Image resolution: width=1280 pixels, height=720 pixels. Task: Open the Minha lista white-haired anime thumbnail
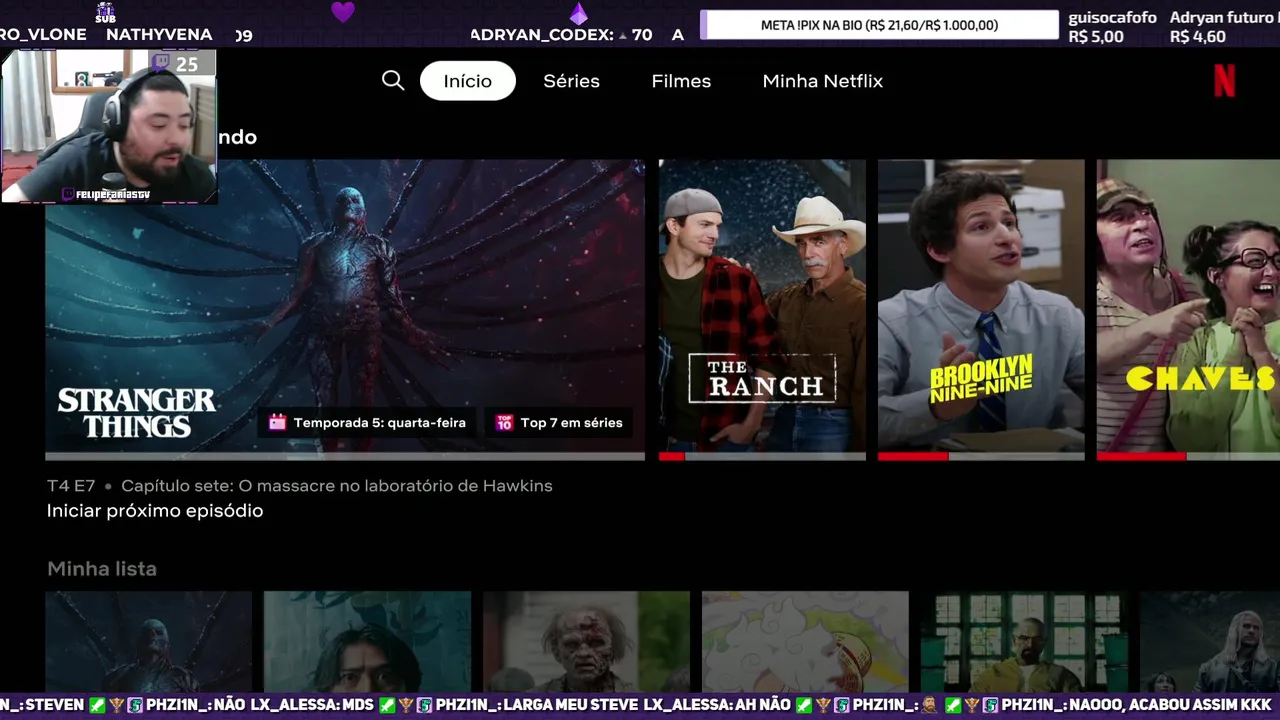click(805, 641)
